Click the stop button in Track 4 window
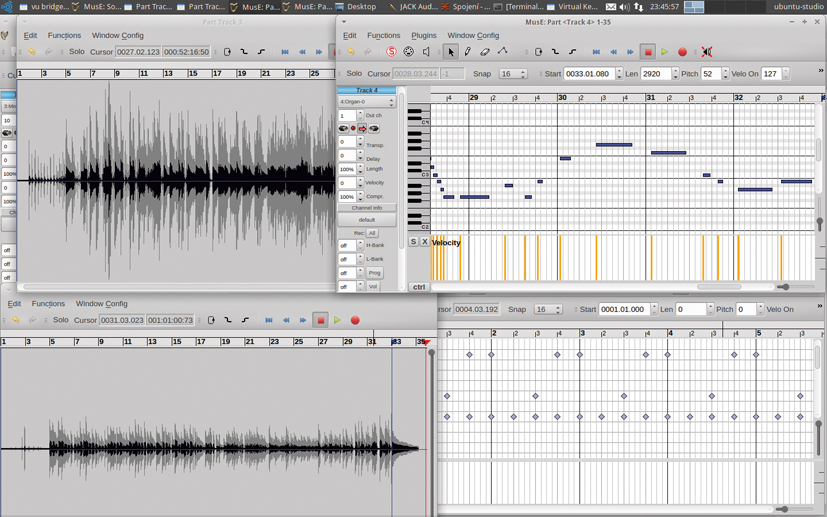 pyautogui.click(x=648, y=52)
